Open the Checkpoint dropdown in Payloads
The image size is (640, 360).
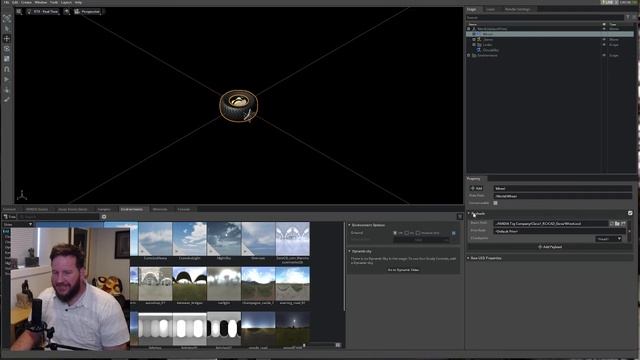tap(609, 239)
